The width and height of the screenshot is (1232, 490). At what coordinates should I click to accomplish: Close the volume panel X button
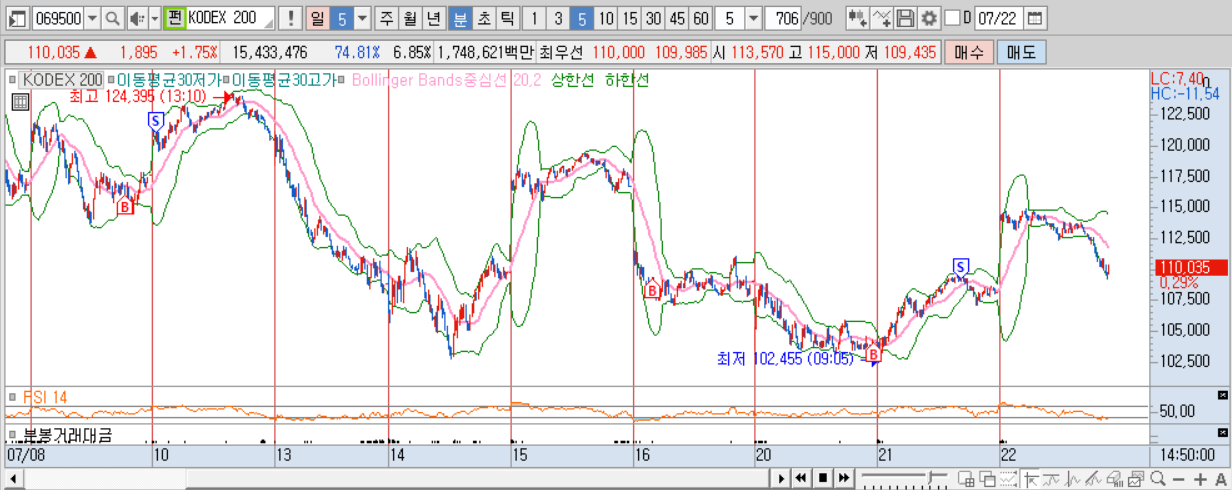[1222, 431]
